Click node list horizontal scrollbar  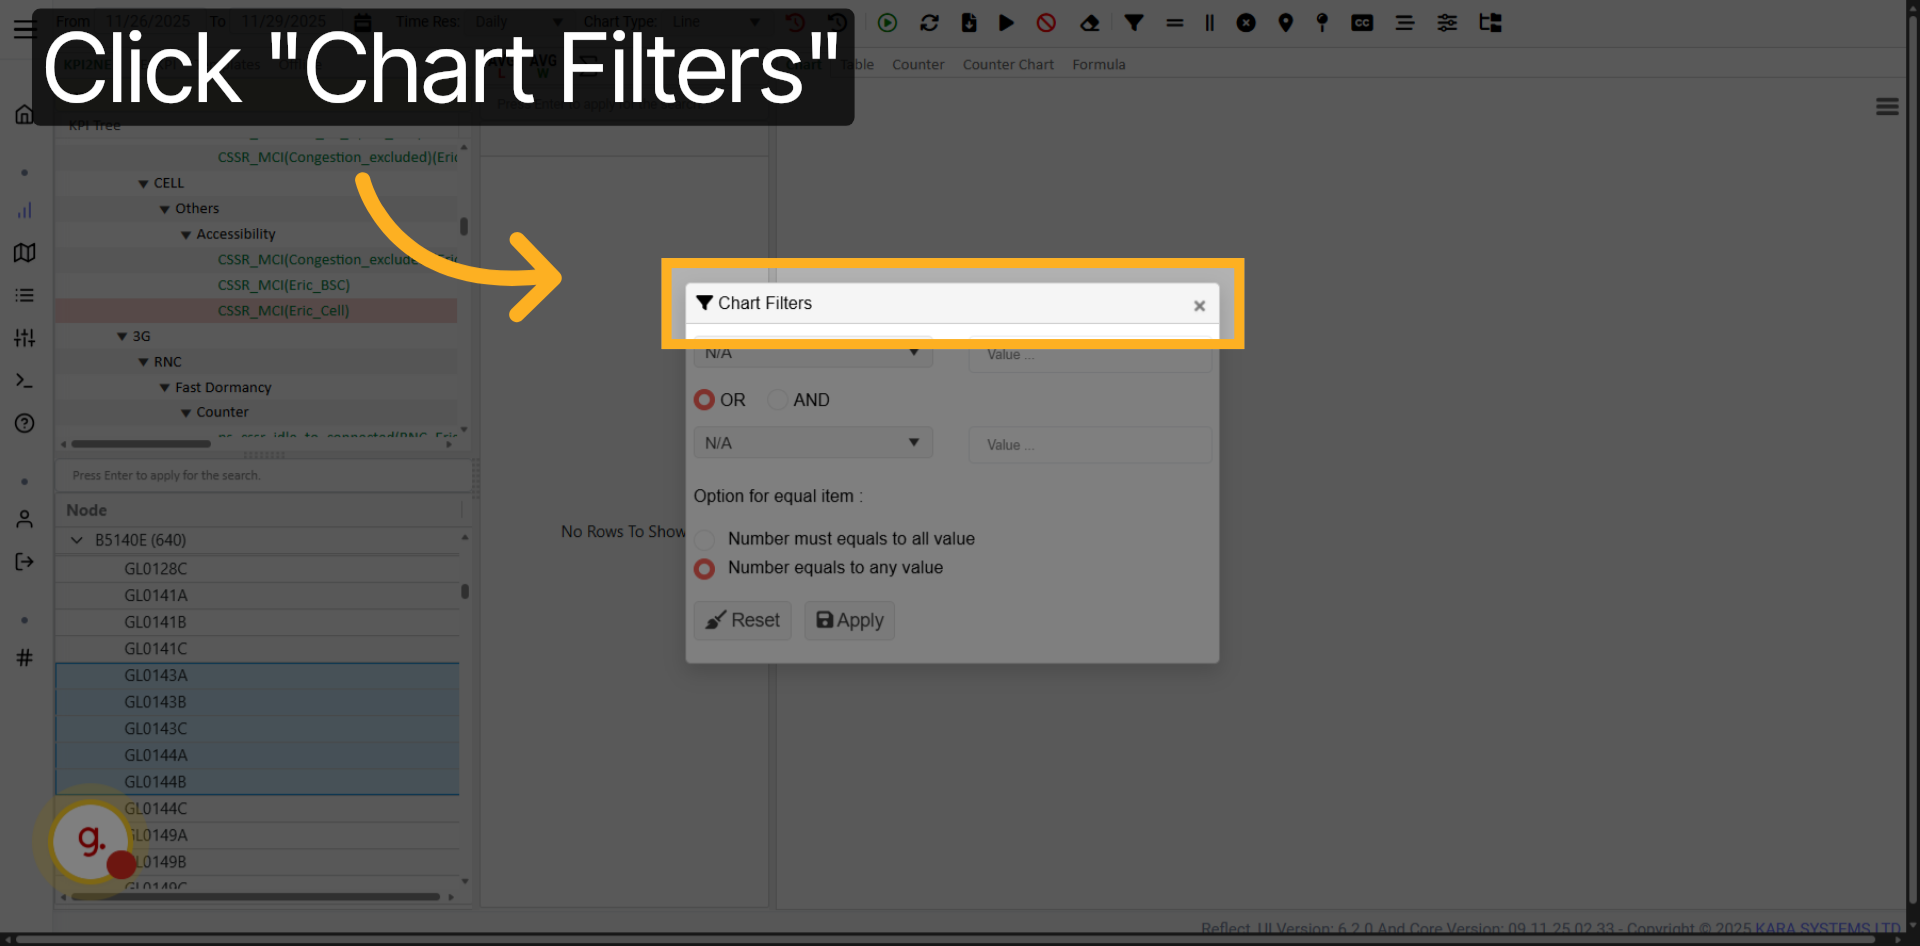256,897
